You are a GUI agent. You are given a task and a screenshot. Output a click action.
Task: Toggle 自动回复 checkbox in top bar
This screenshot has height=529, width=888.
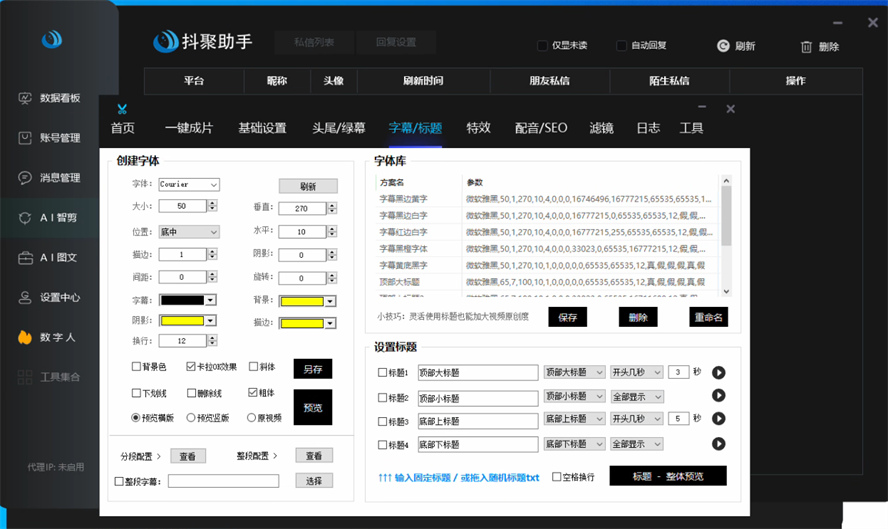[x=621, y=45]
